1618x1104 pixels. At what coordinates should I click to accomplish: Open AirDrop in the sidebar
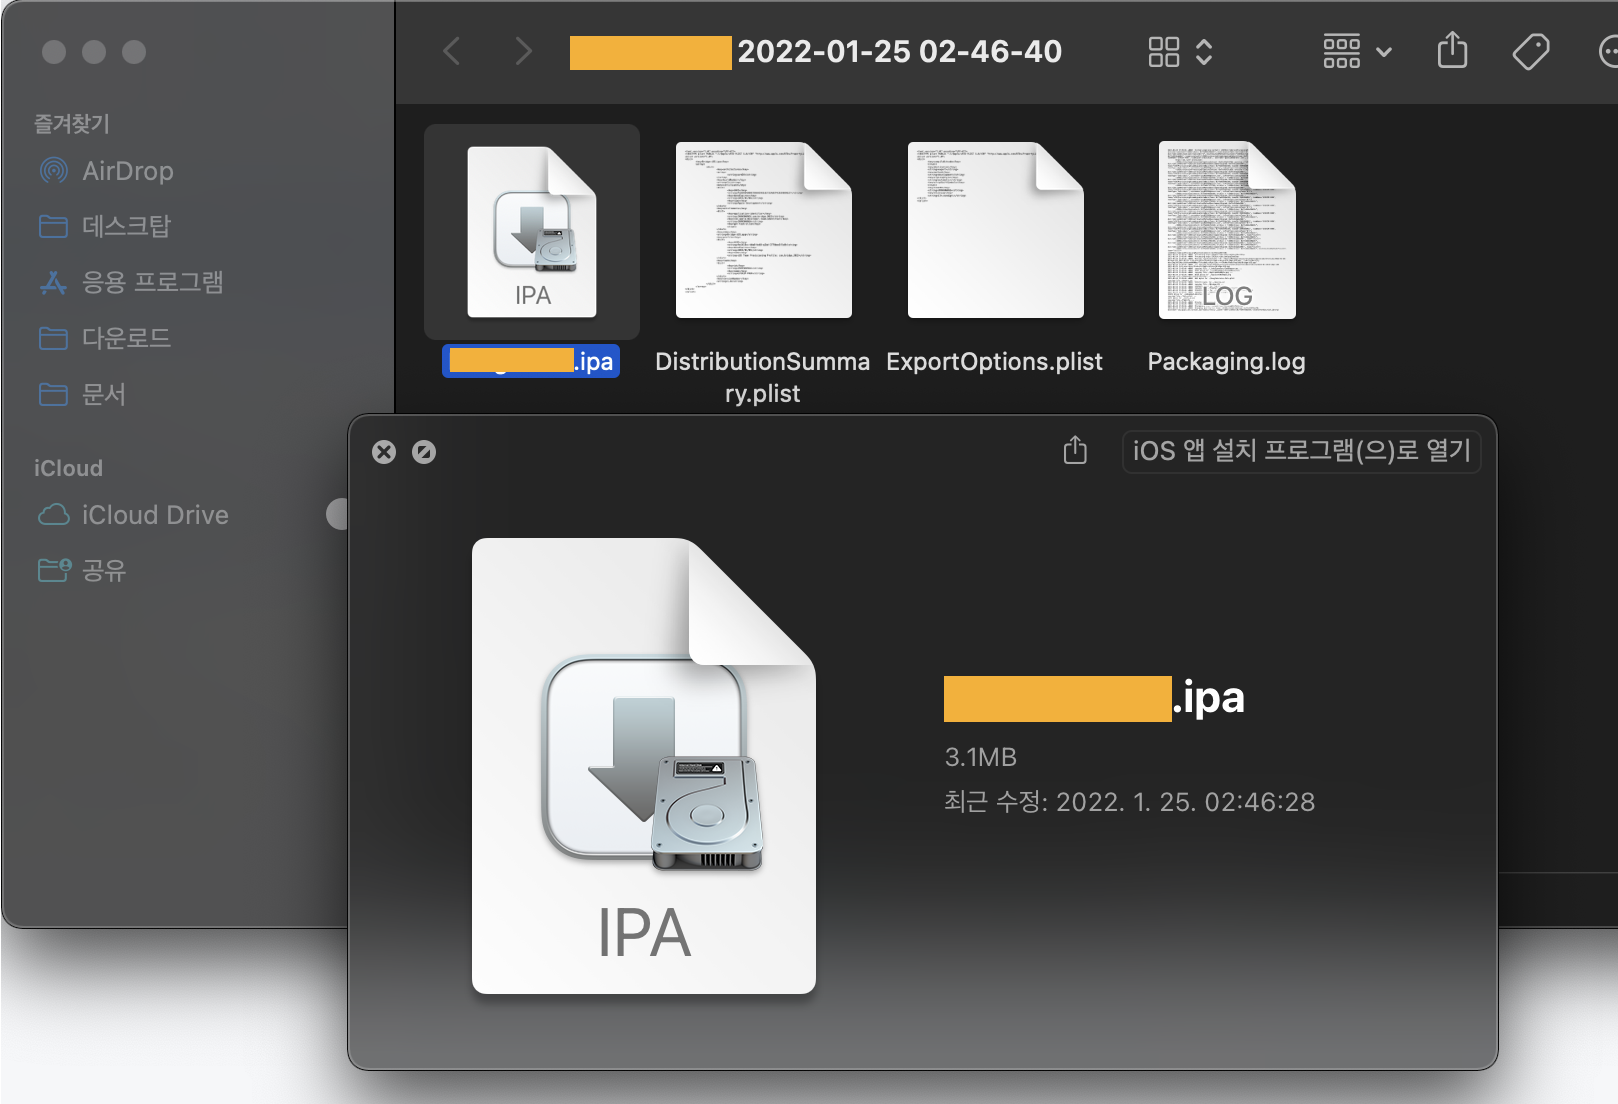(127, 171)
